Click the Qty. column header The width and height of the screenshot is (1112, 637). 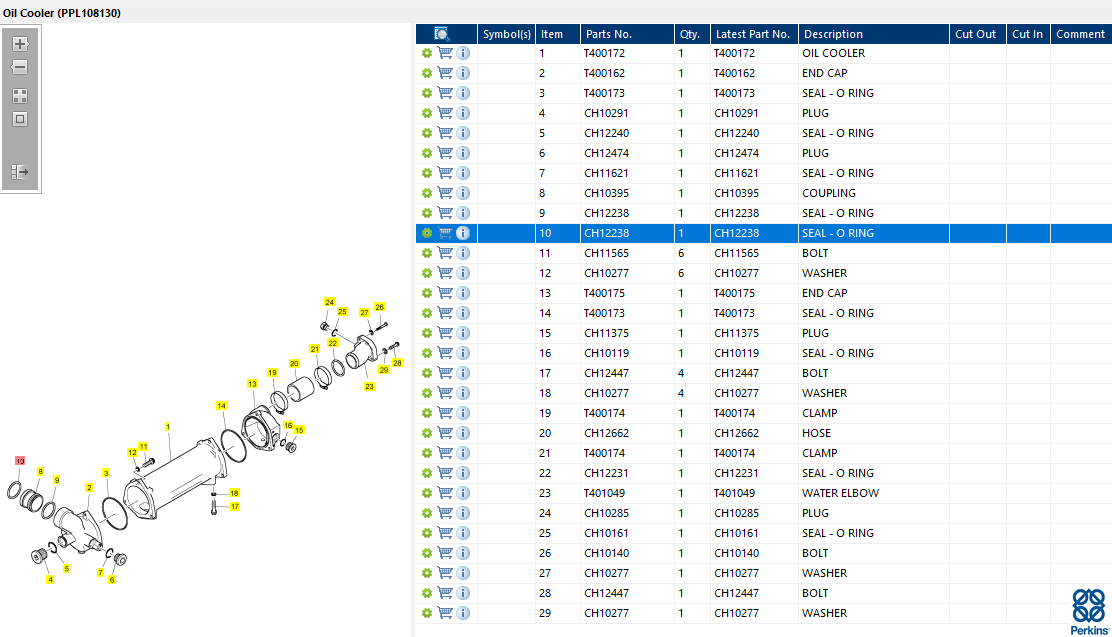click(692, 34)
